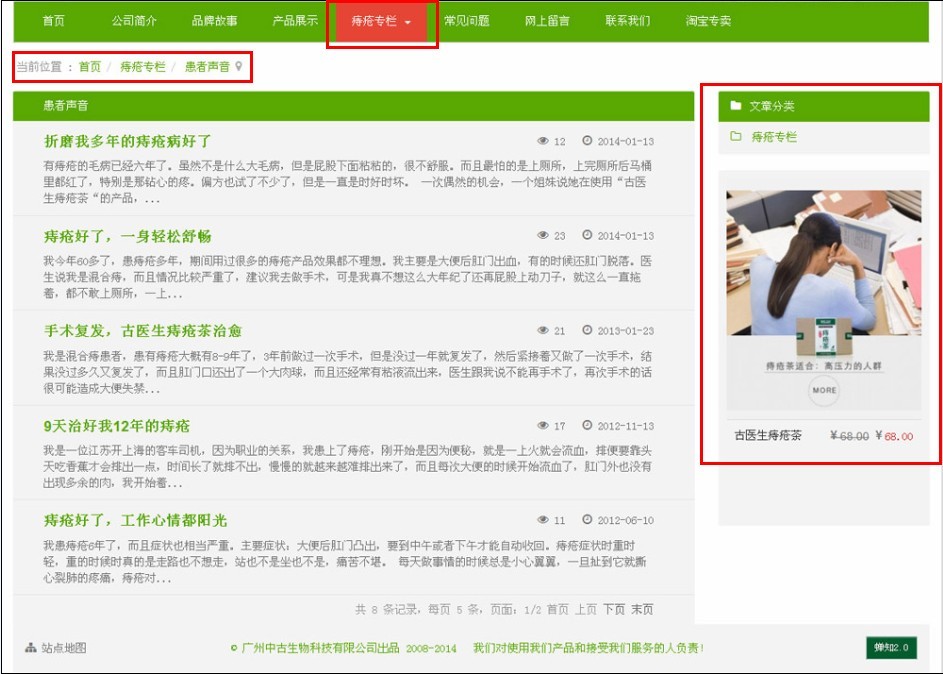This screenshot has height=674, width=943.
Task: Go to pagination 上页 link
Action: (586, 610)
